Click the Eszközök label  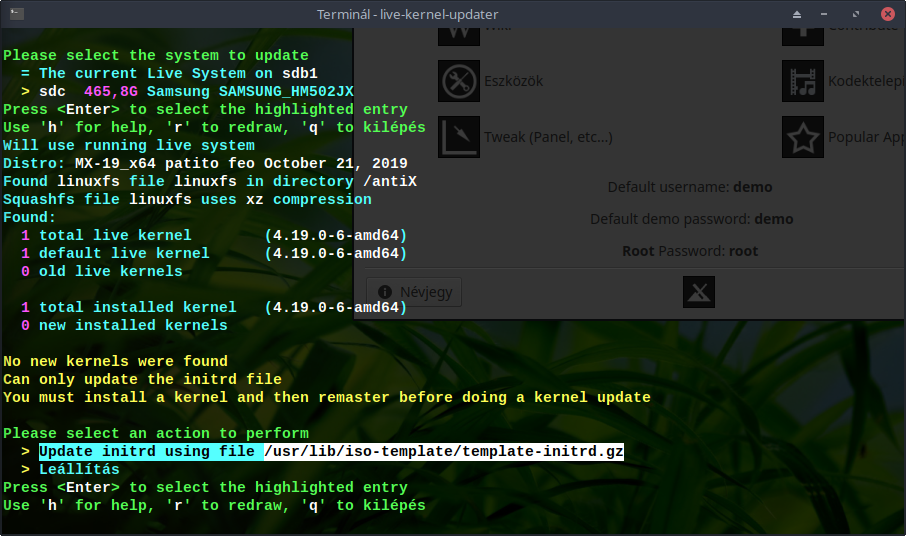click(513, 81)
